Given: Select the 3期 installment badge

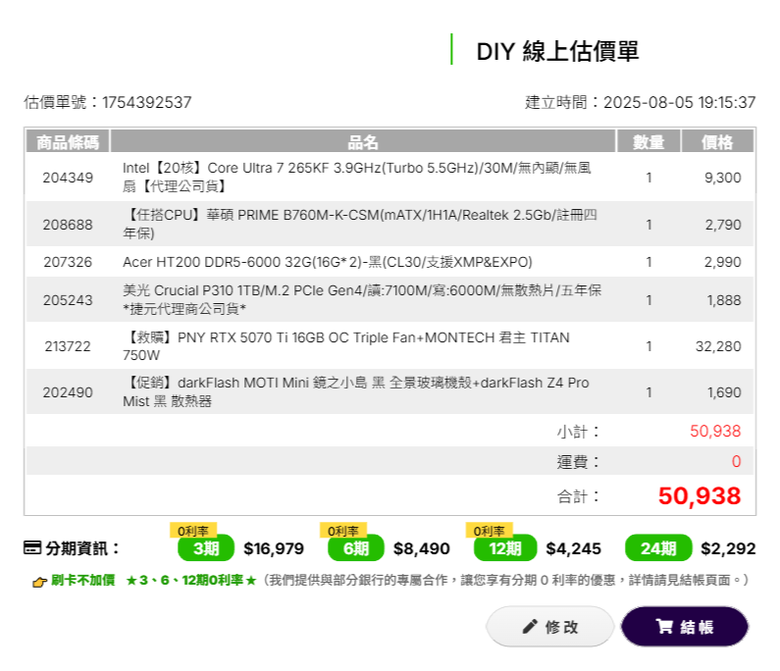Looking at the screenshot, I should pos(206,548).
